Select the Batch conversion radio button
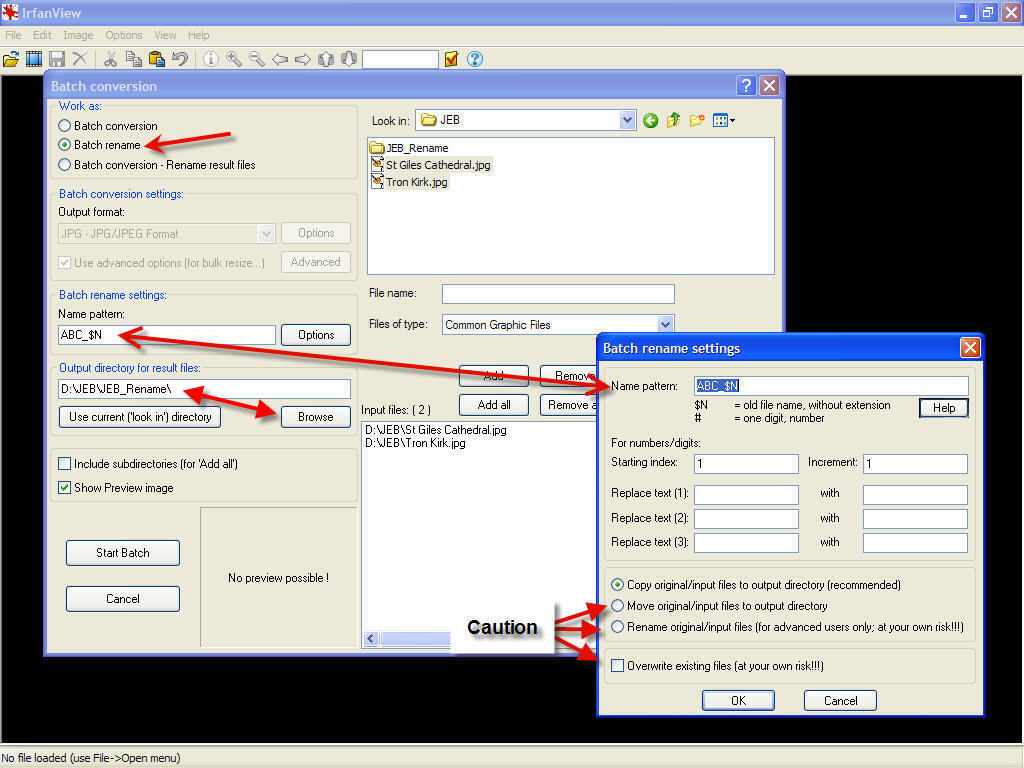This screenshot has width=1024, height=768. (65, 126)
